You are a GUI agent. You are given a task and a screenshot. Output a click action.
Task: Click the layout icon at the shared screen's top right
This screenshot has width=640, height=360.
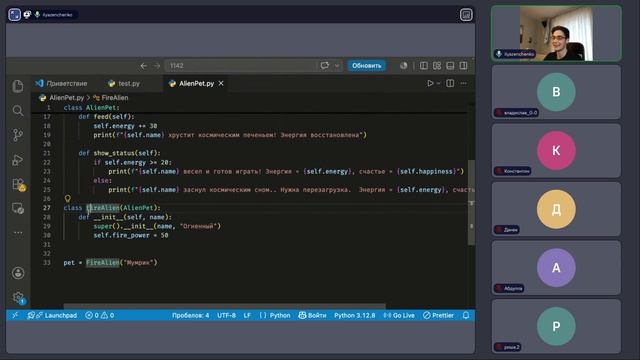tap(466, 15)
